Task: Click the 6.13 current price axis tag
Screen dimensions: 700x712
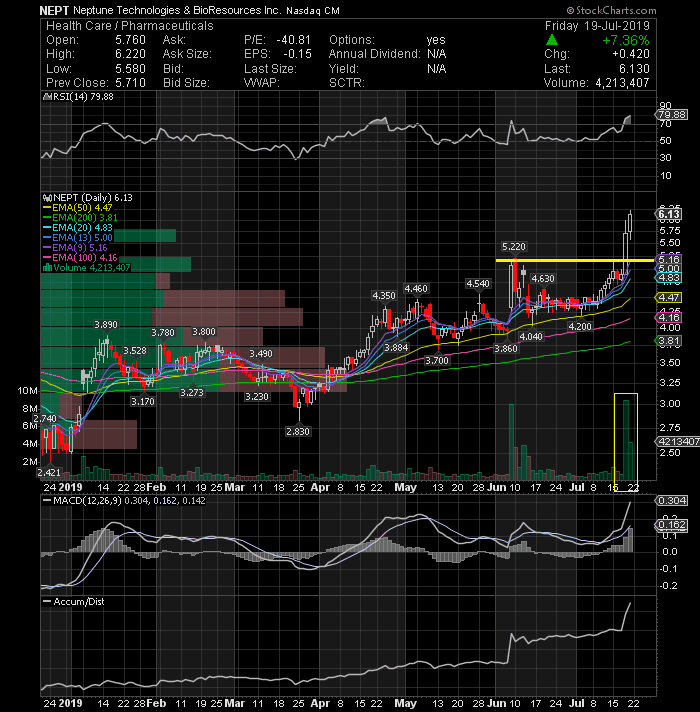Action: 669,214
